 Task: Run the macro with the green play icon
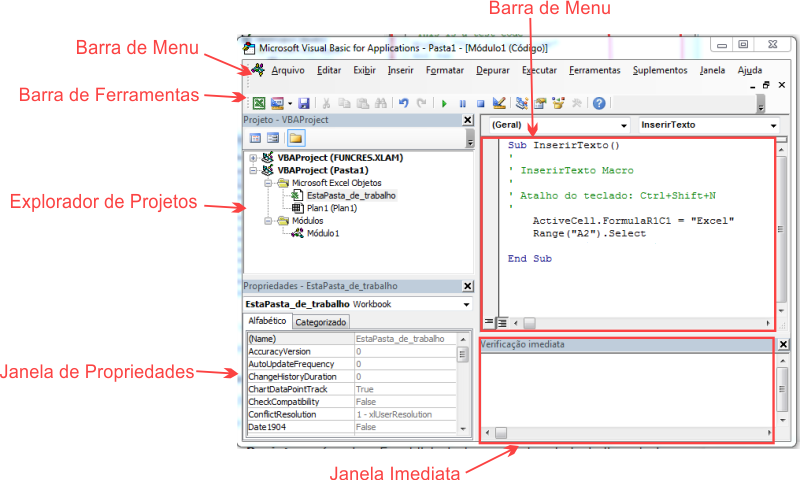pyautogui.click(x=444, y=103)
